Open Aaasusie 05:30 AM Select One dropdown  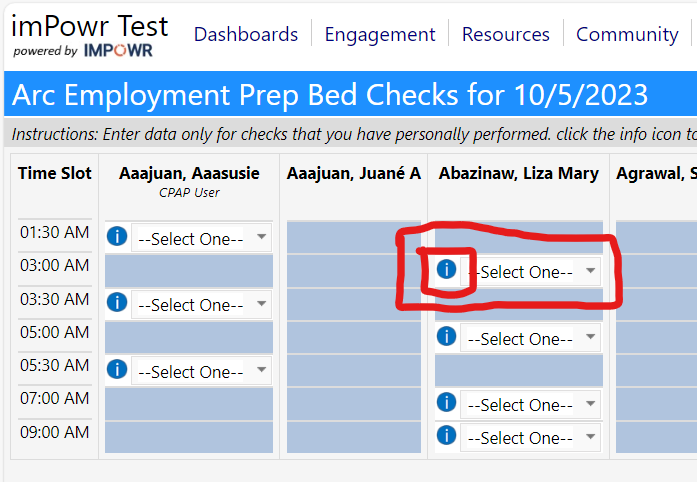[201, 371]
